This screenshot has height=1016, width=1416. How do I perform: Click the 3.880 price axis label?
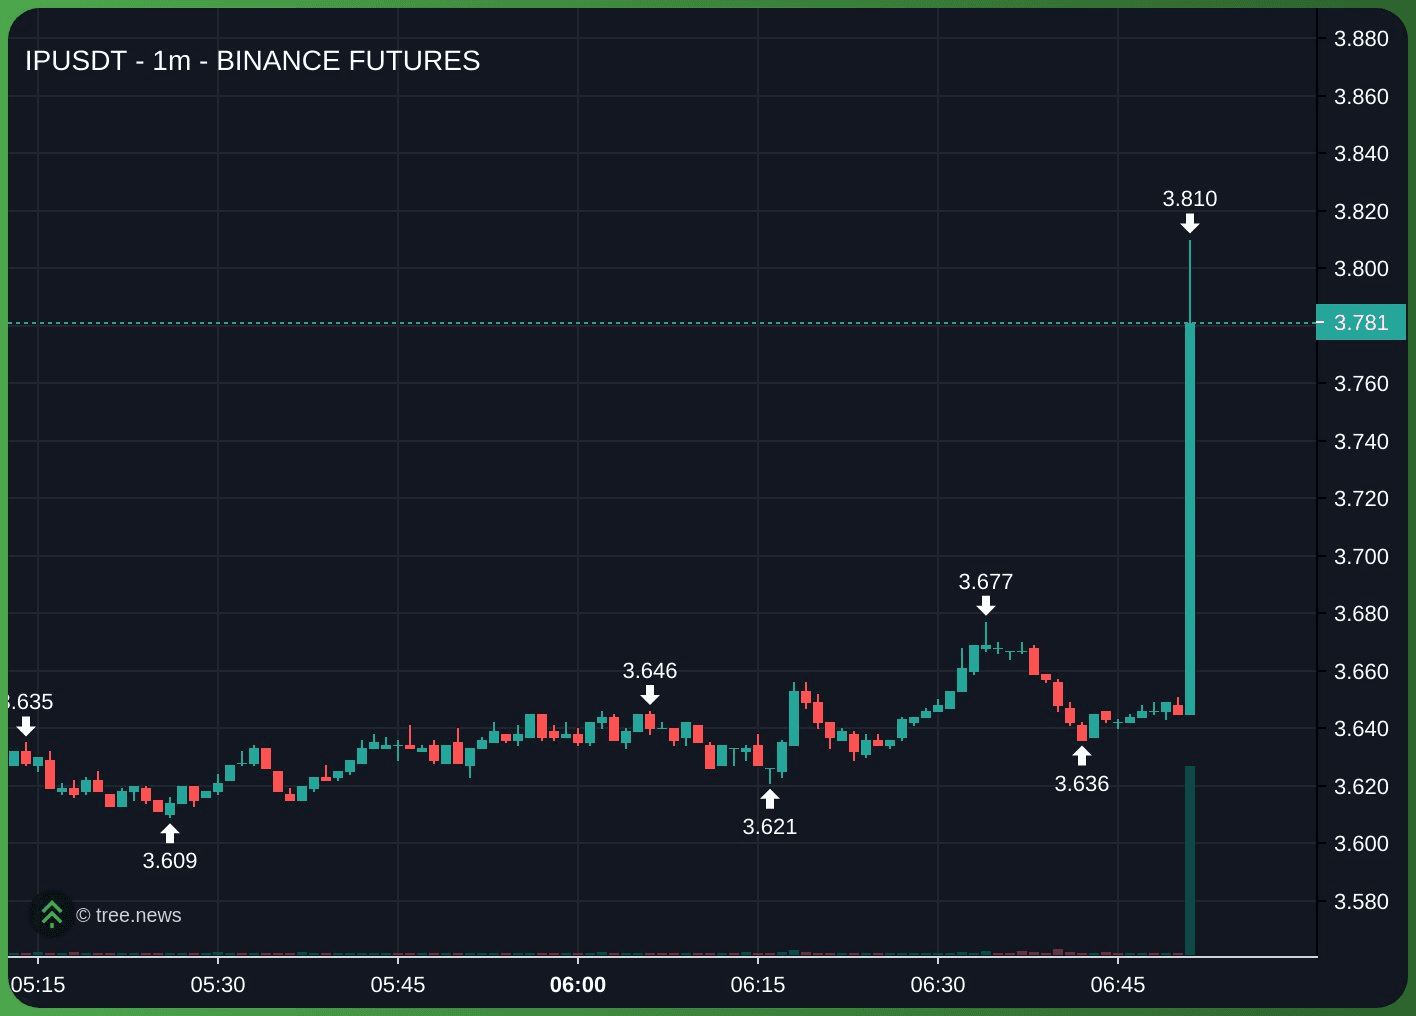pos(1361,39)
